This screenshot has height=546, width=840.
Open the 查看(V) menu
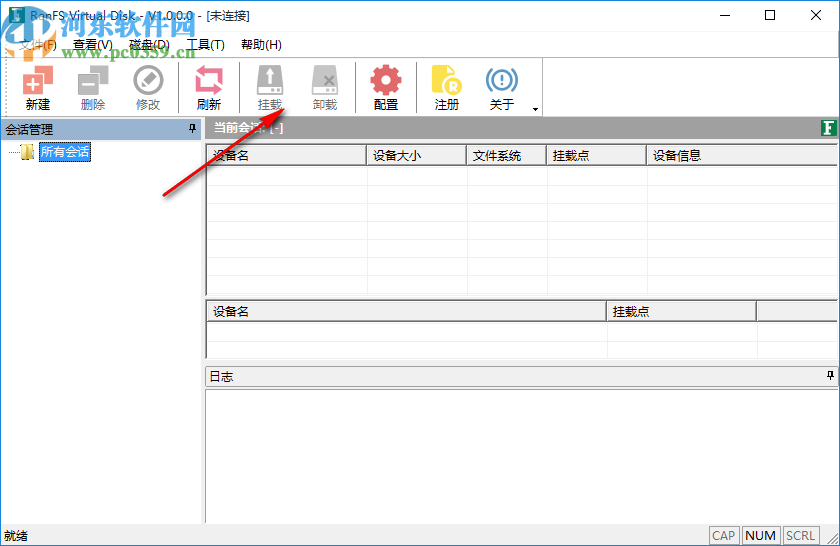click(93, 44)
